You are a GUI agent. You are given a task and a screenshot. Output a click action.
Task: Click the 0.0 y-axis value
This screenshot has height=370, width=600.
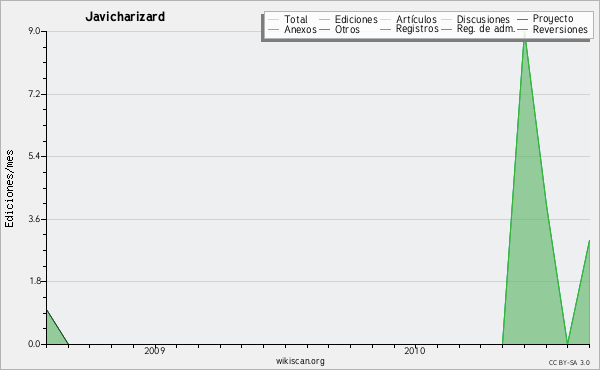(35, 344)
